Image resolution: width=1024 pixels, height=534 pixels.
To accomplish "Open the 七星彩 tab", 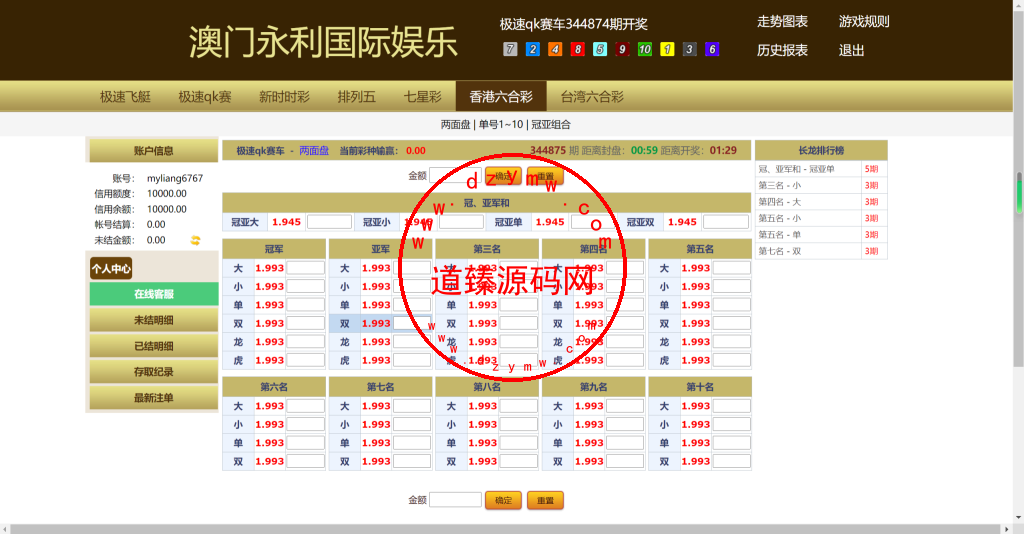I will click(423, 97).
